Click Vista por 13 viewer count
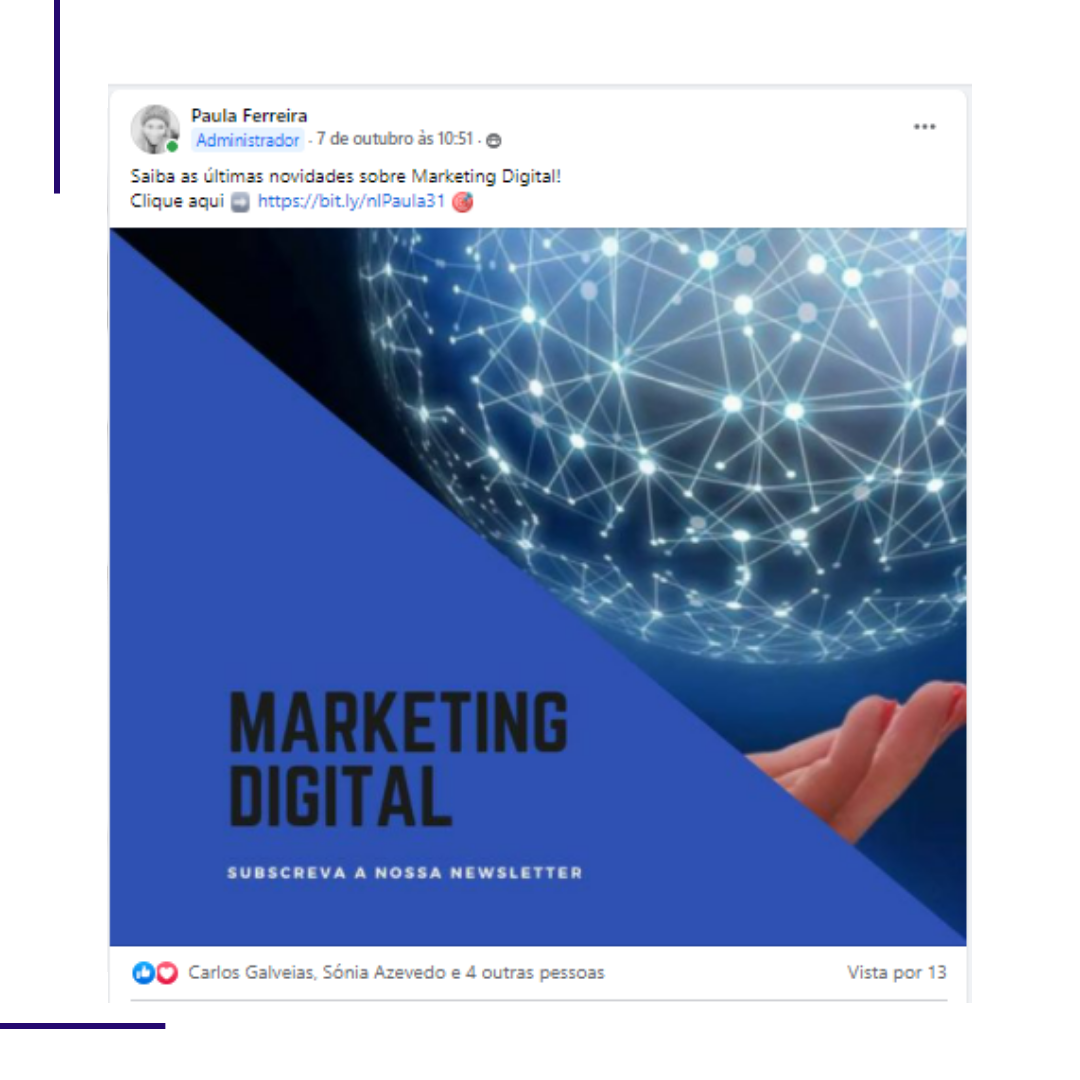This screenshot has height=1080, width=1080. pyautogui.click(x=896, y=973)
